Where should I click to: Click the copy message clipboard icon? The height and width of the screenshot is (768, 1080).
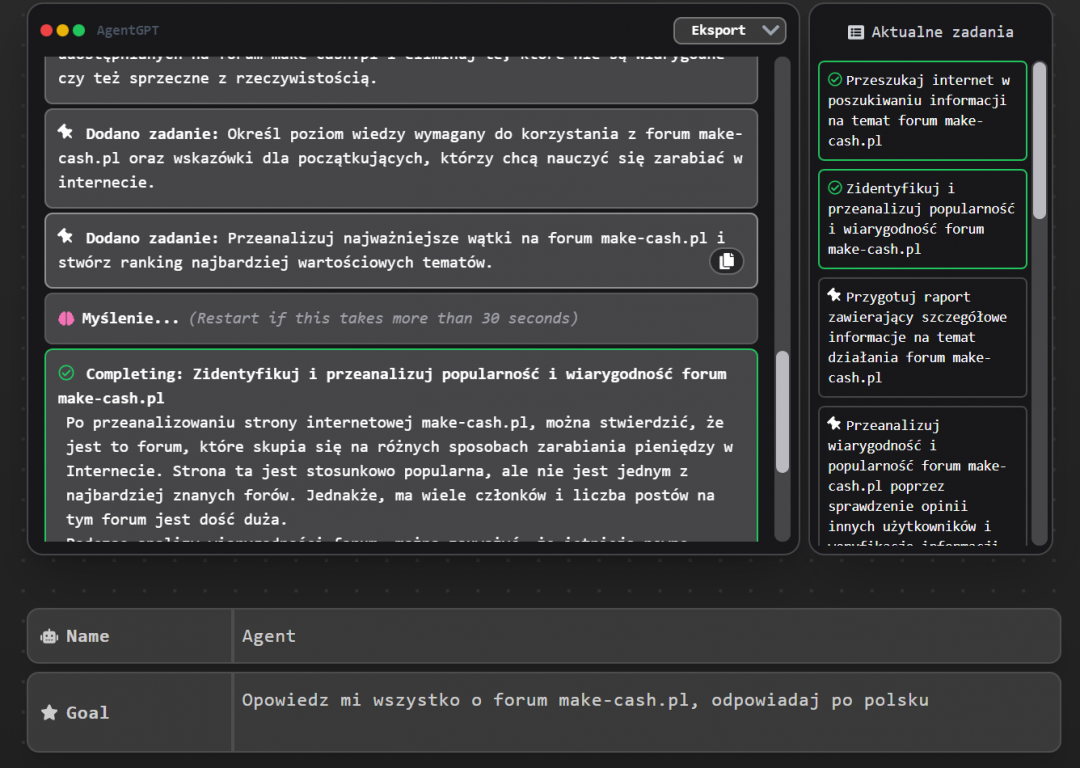click(x=726, y=261)
